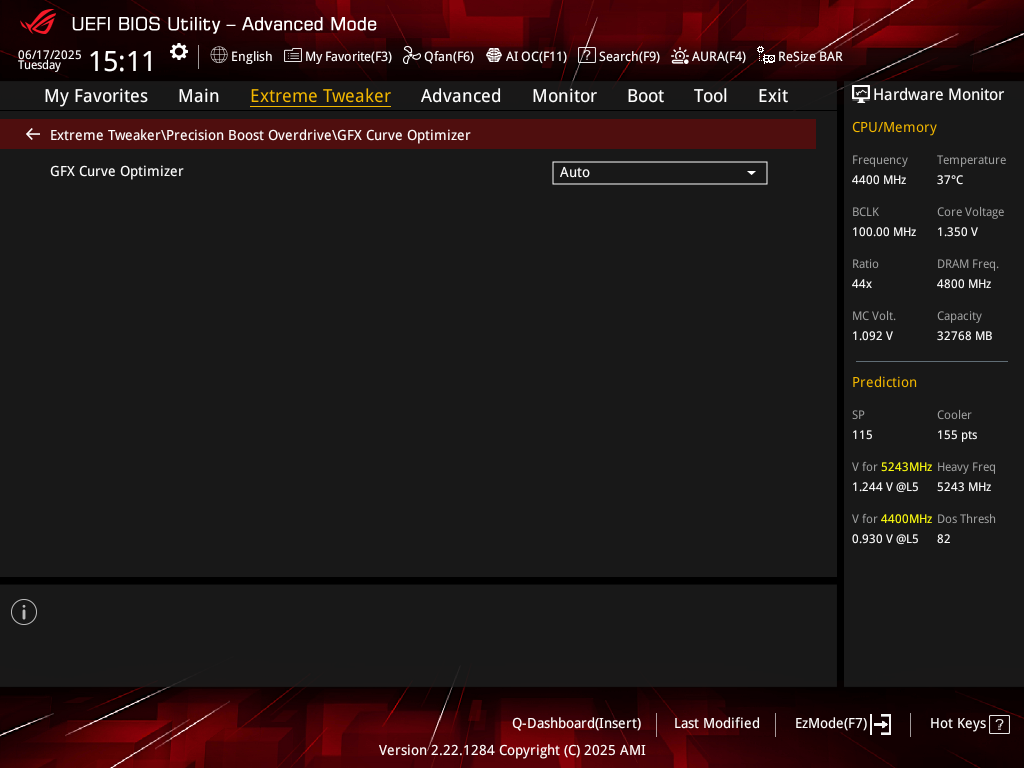The width and height of the screenshot is (1024, 768).
Task: Toggle ReSize BAR icon
Action: (765, 56)
